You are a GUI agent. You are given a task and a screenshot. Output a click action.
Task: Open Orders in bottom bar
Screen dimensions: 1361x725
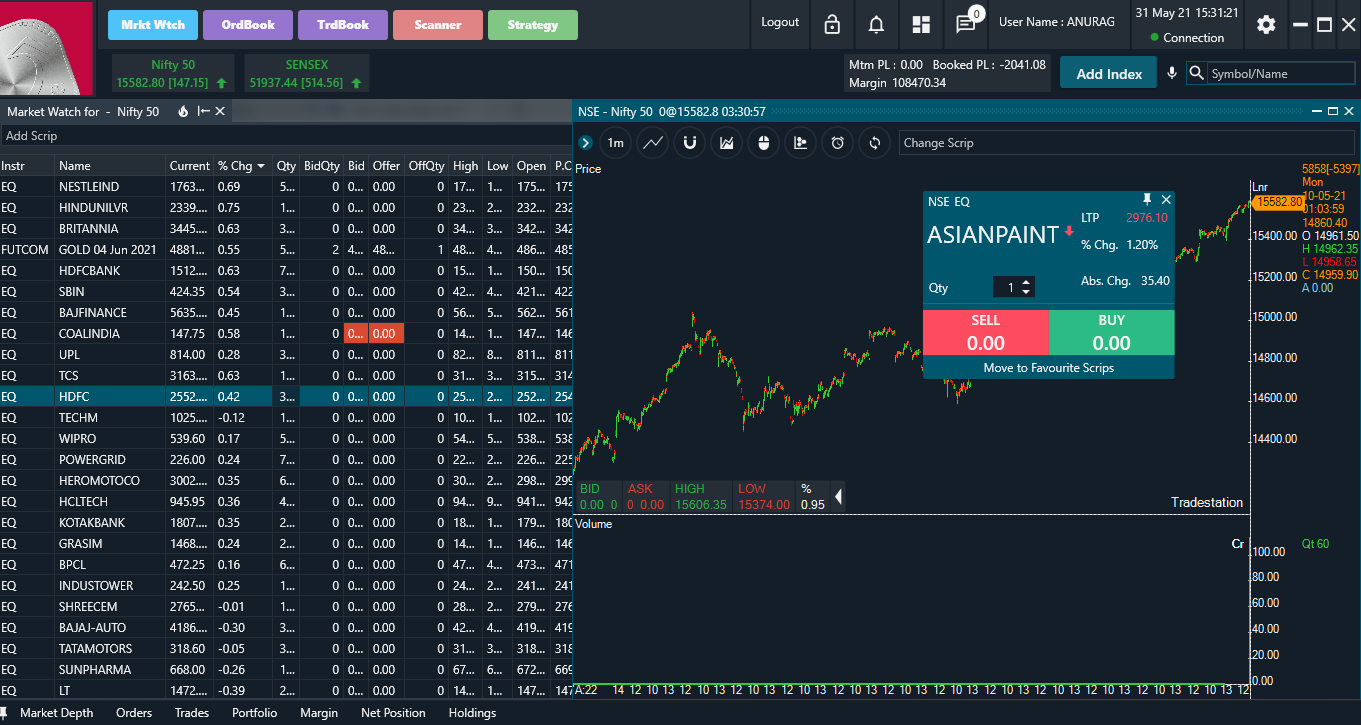coord(134,713)
